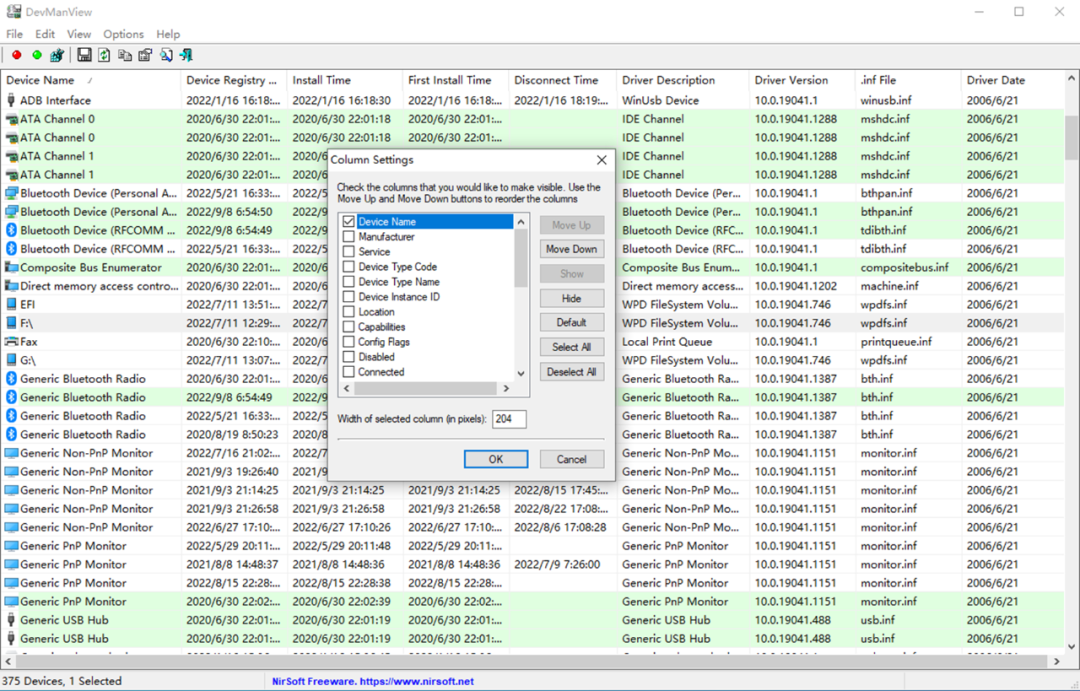Click the find magnifier toolbar icon
The width and height of the screenshot is (1080, 691).
click(165, 55)
